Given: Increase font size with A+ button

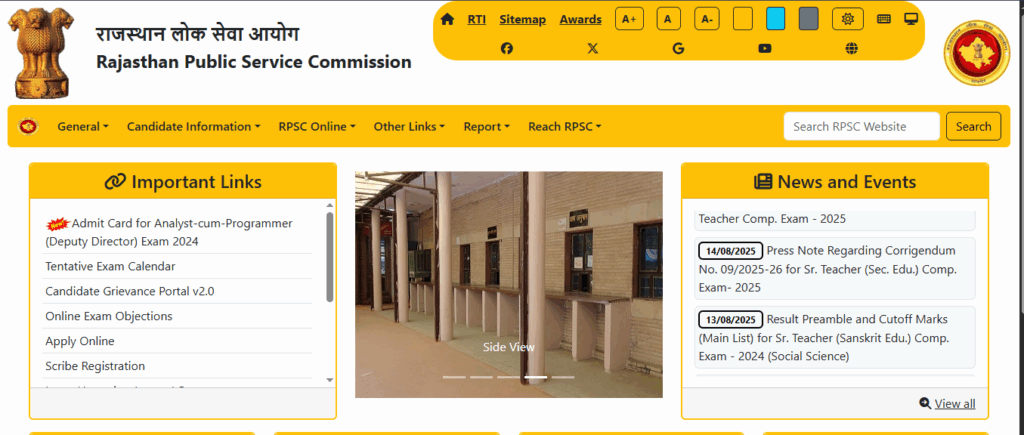Looking at the screenshot, I should pos(629,19).
